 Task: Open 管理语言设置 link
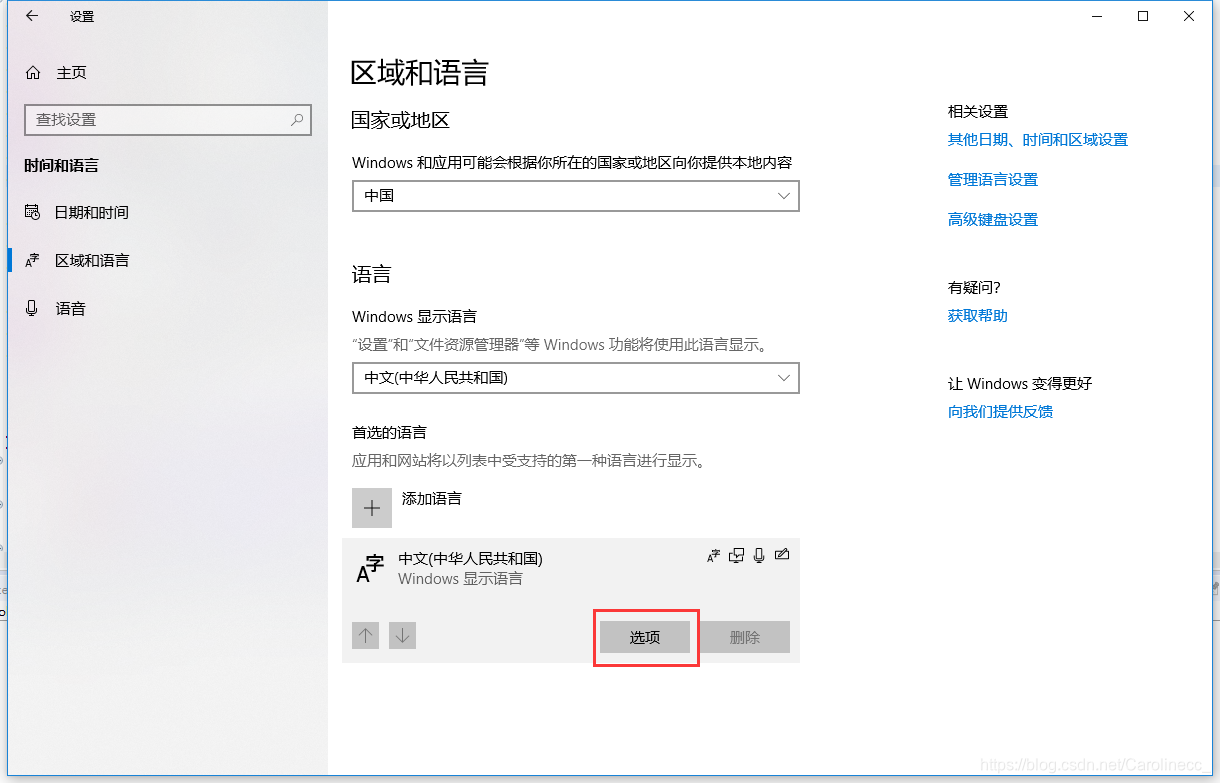(993, 180)
